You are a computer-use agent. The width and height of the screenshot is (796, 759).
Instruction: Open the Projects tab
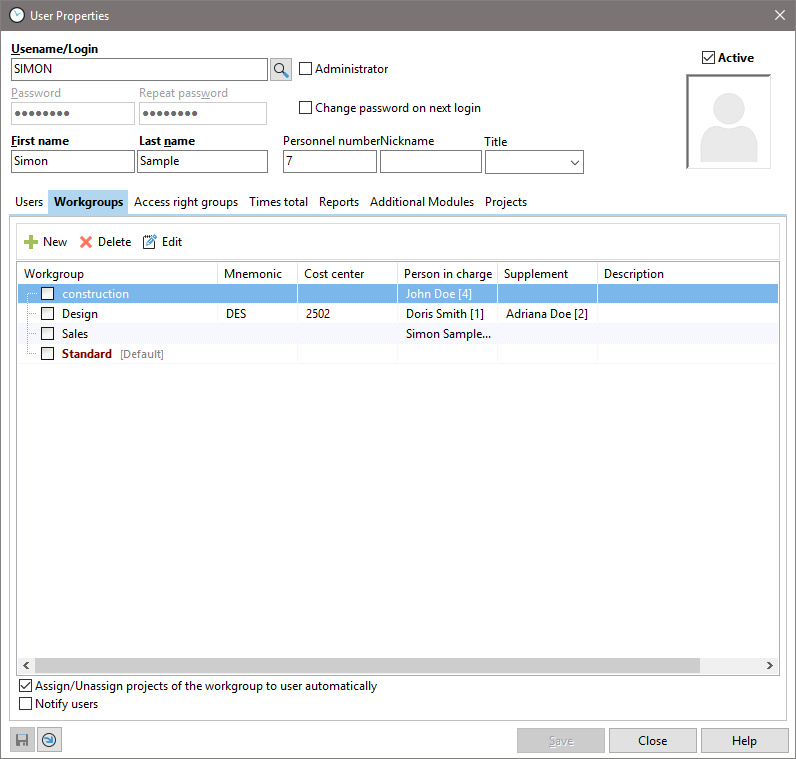(x=506, y=202)
